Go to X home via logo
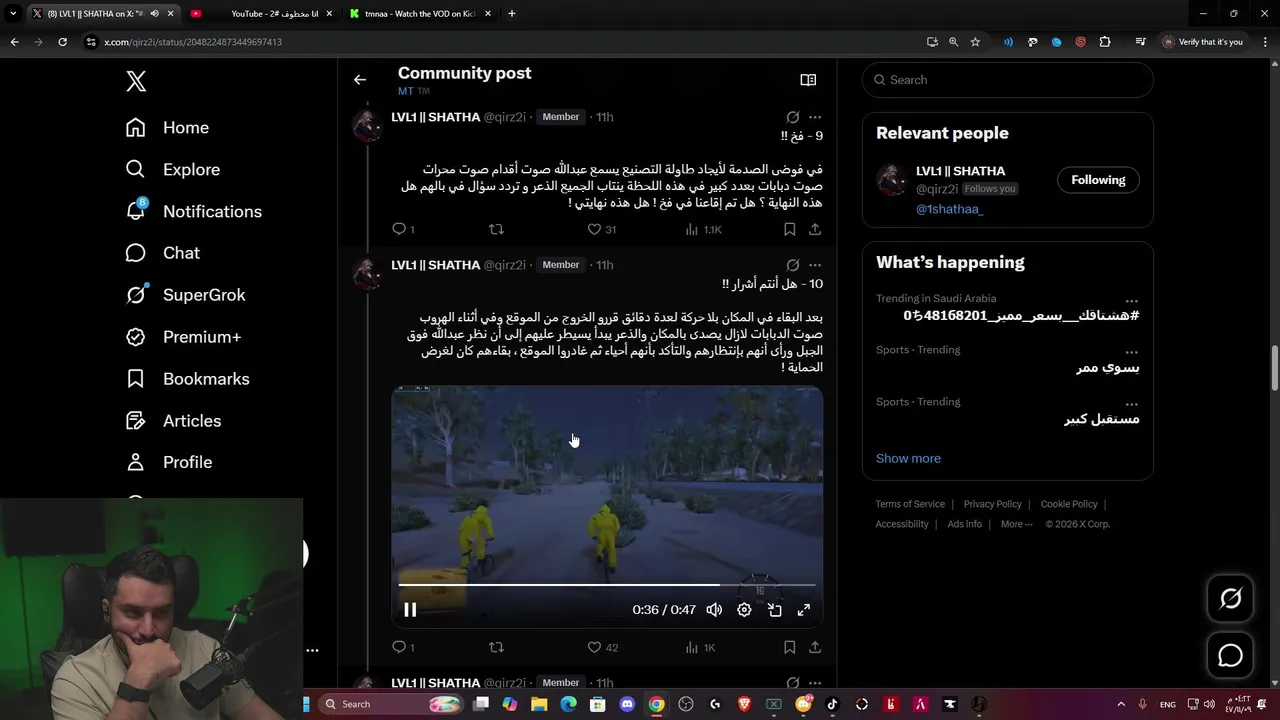 tap(136, 81)
